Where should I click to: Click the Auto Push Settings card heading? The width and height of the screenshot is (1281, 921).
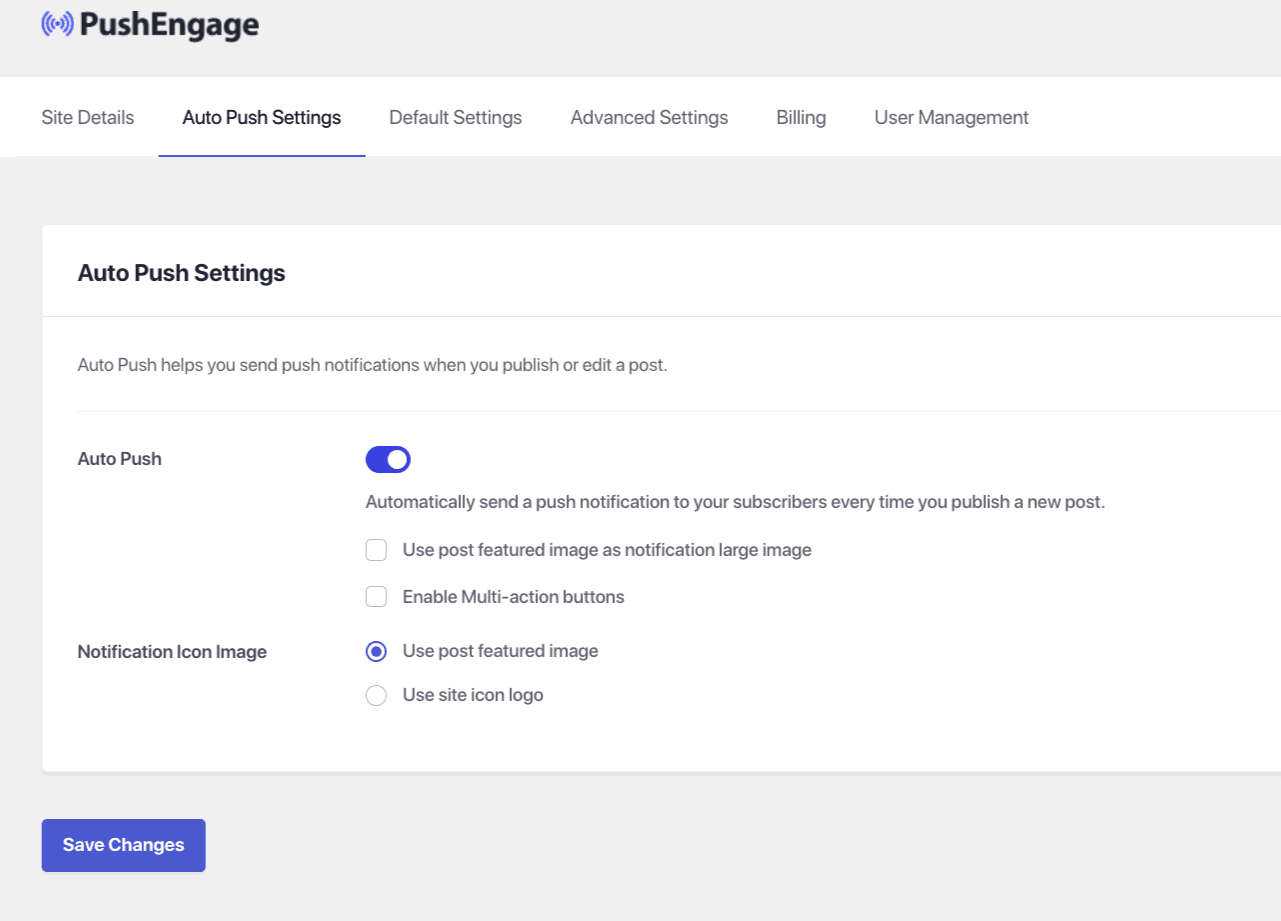[x=181, y=273]
